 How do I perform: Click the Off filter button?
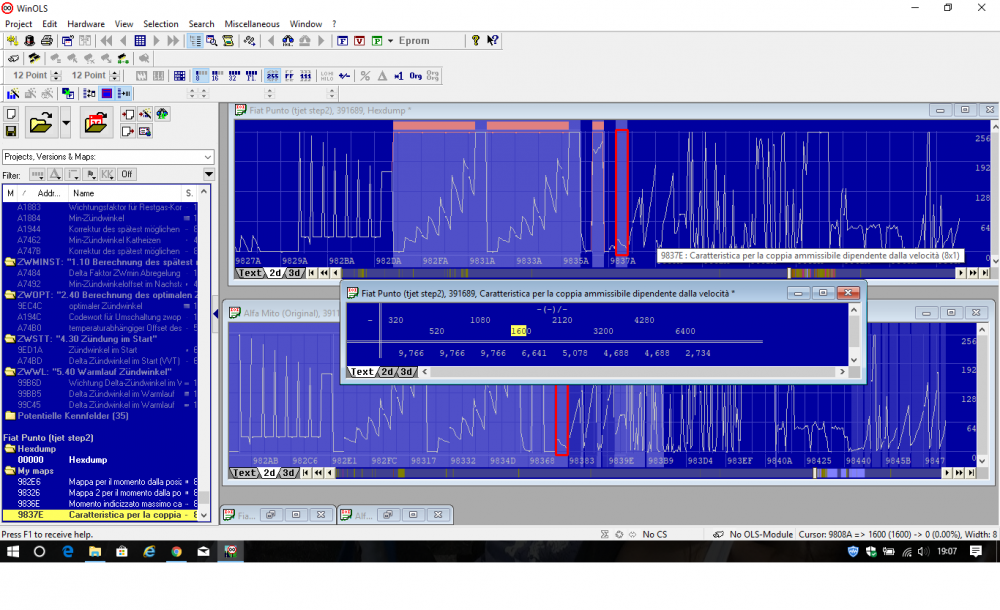click(127, 174)
